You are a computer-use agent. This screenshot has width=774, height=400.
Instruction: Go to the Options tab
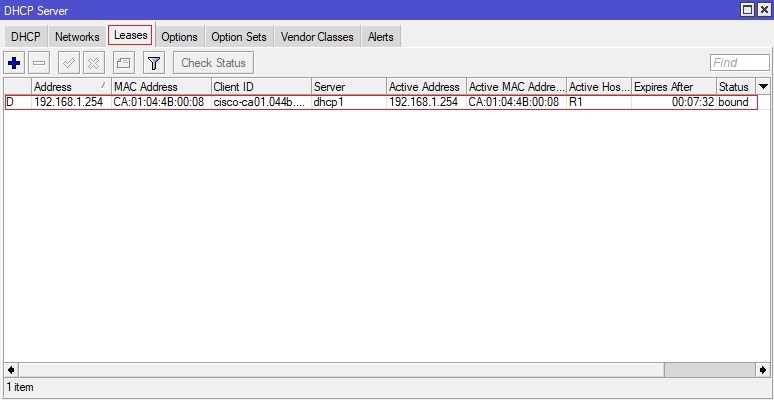coord(179,37)
